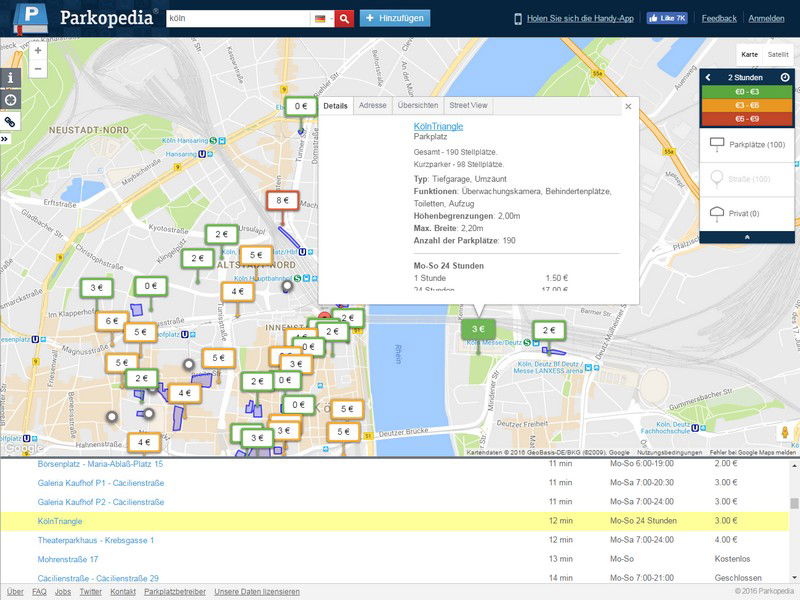Click the red magnifier search button
Image resolution: width=800 pixels, height=600 pixels.
coord(344,19)
